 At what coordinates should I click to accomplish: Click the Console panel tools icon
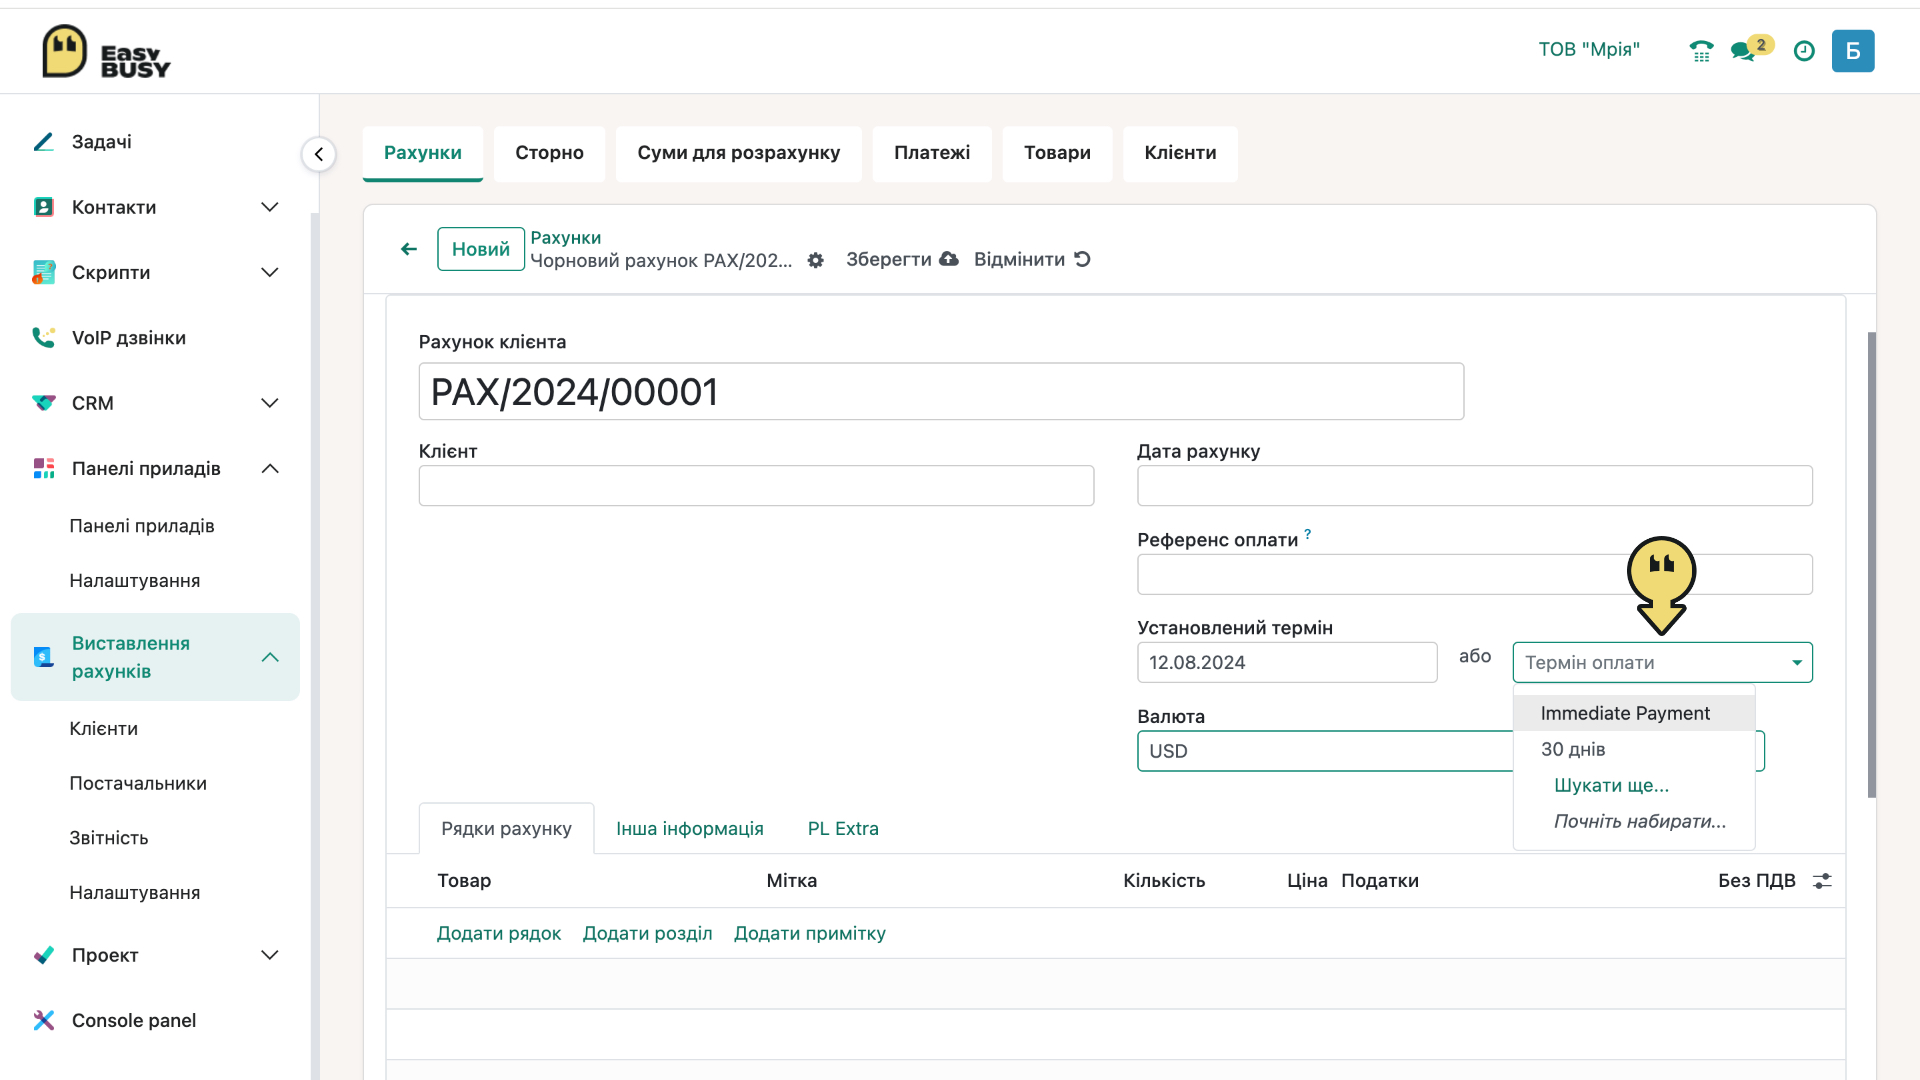tap(43, 1020)
